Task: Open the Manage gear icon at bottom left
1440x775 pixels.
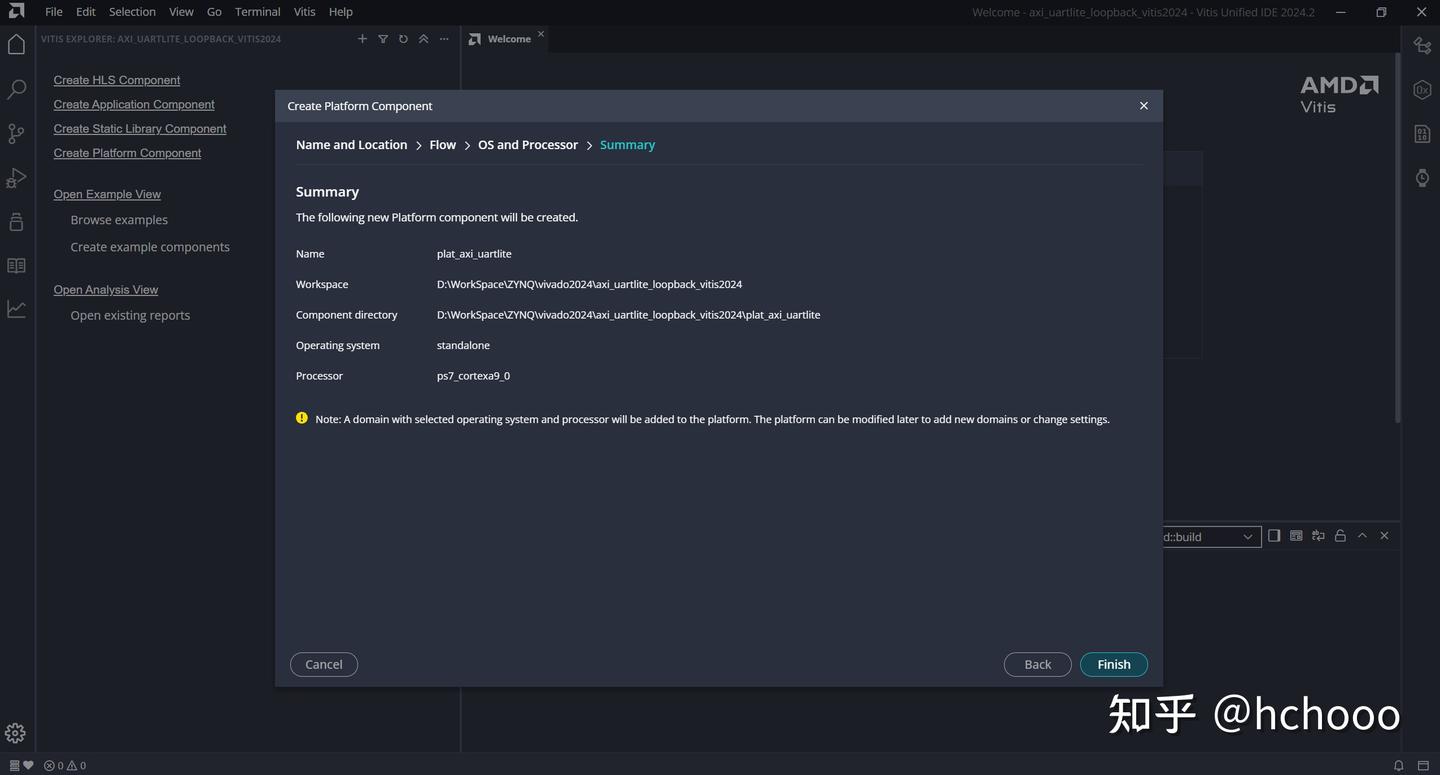Action: (x=15, y=733)
